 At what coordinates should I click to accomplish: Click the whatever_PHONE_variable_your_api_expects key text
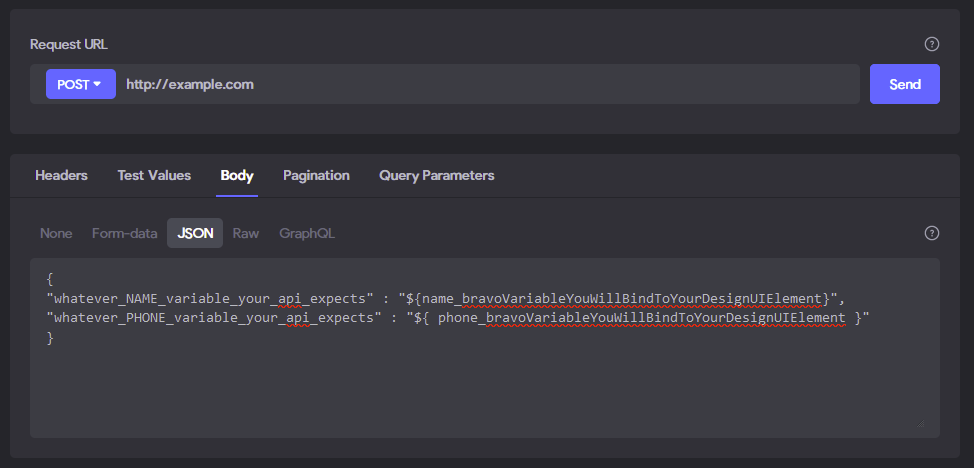[x=214, y=318]
